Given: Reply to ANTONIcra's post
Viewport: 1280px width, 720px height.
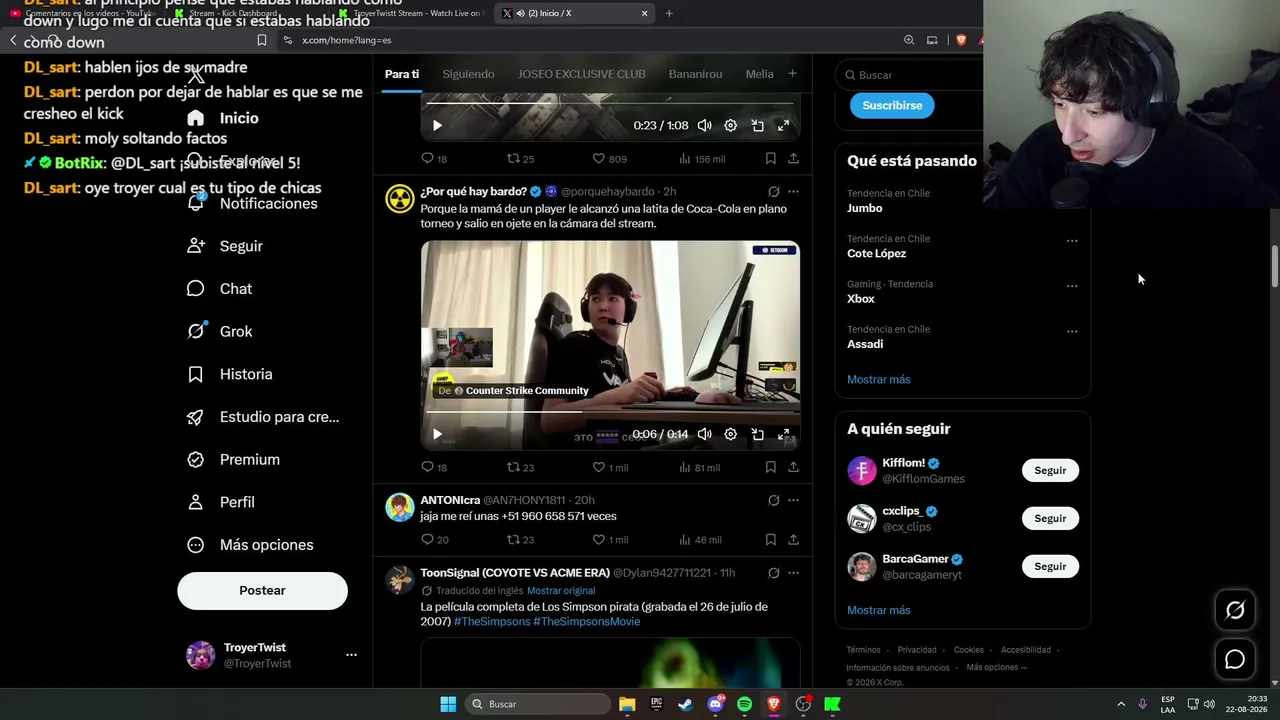Looking at the screenshot, I should (434, 540).
